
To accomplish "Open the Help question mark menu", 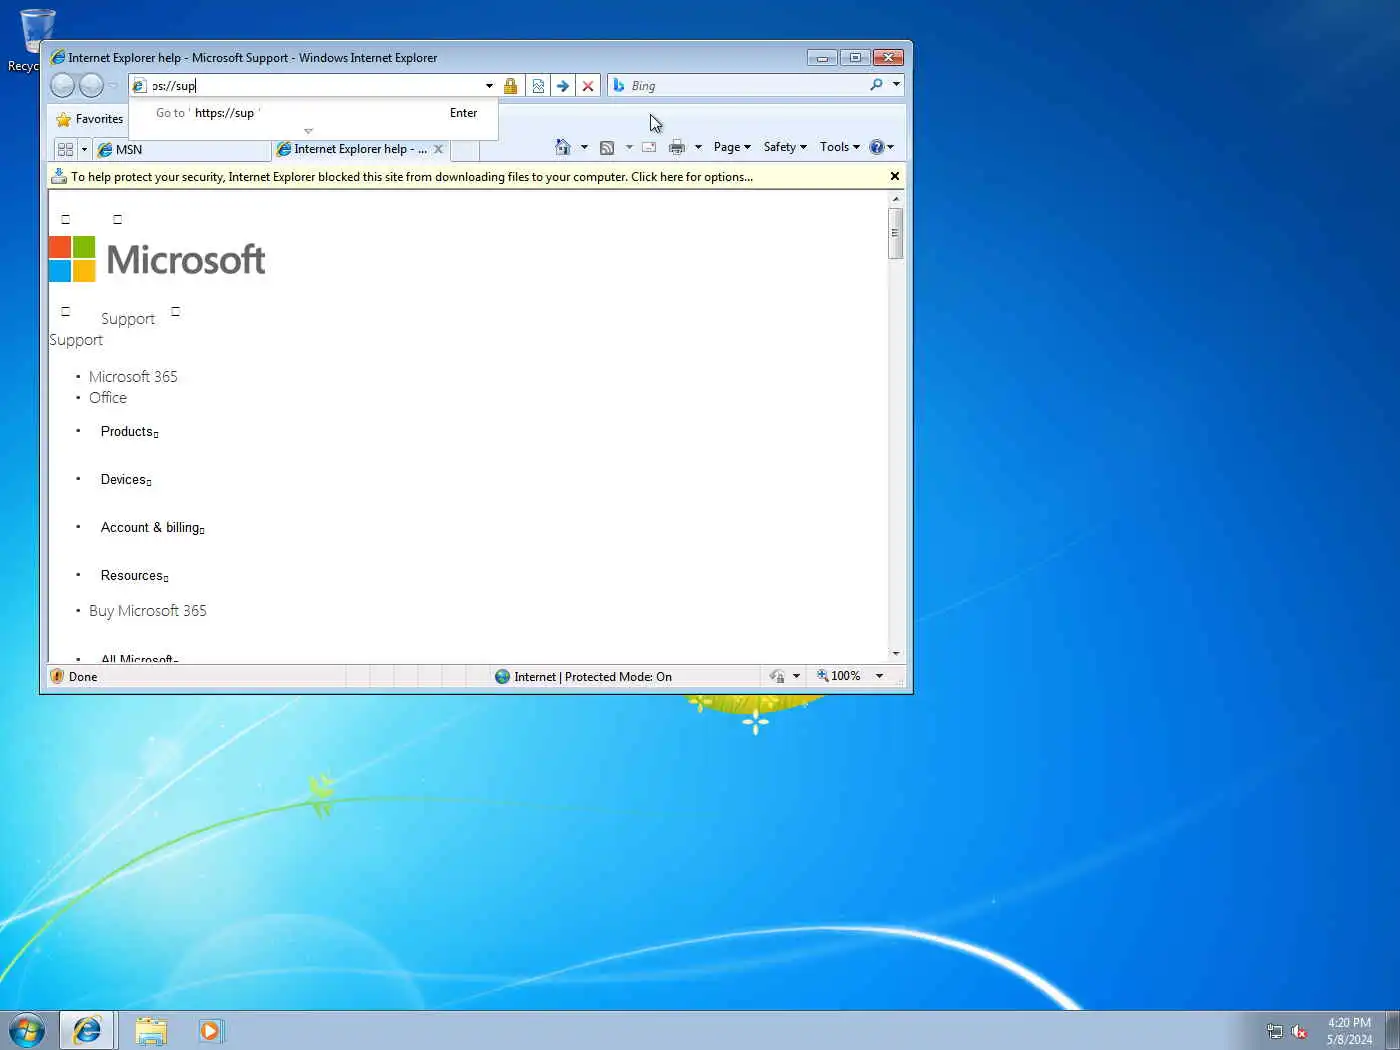I will pyautogui.click(x=881, y=147).
